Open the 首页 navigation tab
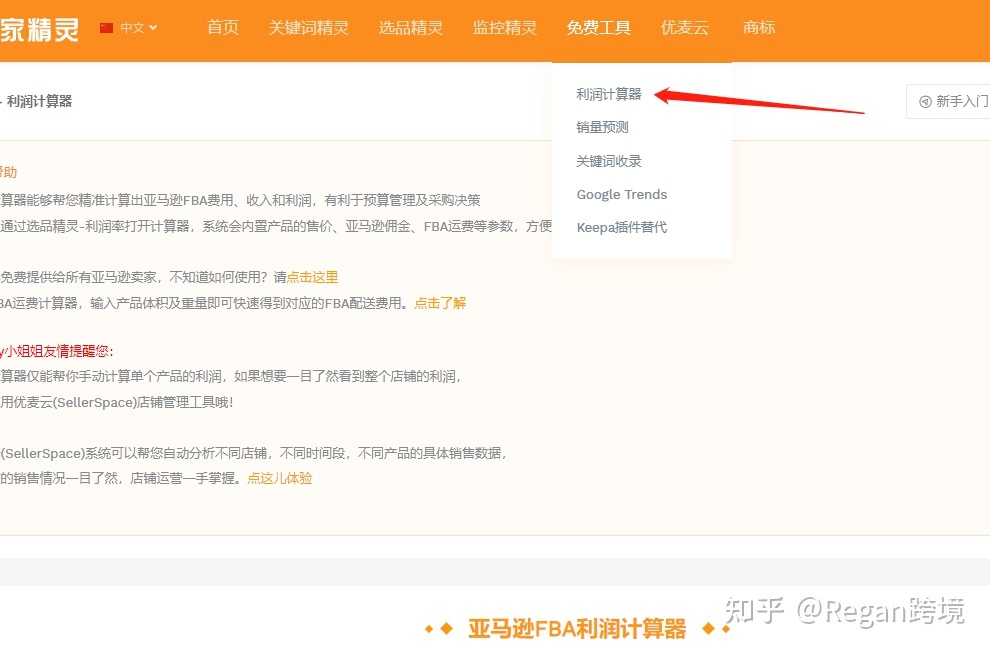 coord(223,28)
